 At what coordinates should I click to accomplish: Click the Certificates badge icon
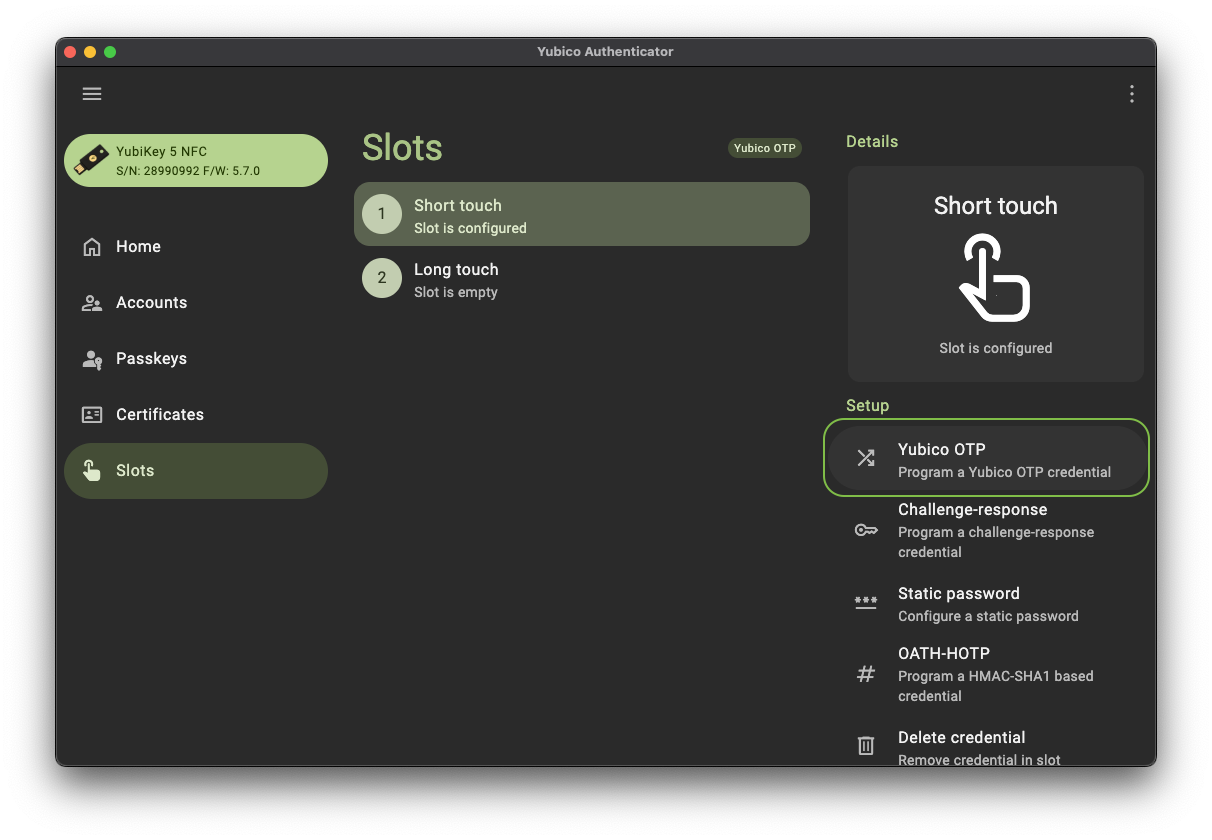92,415
